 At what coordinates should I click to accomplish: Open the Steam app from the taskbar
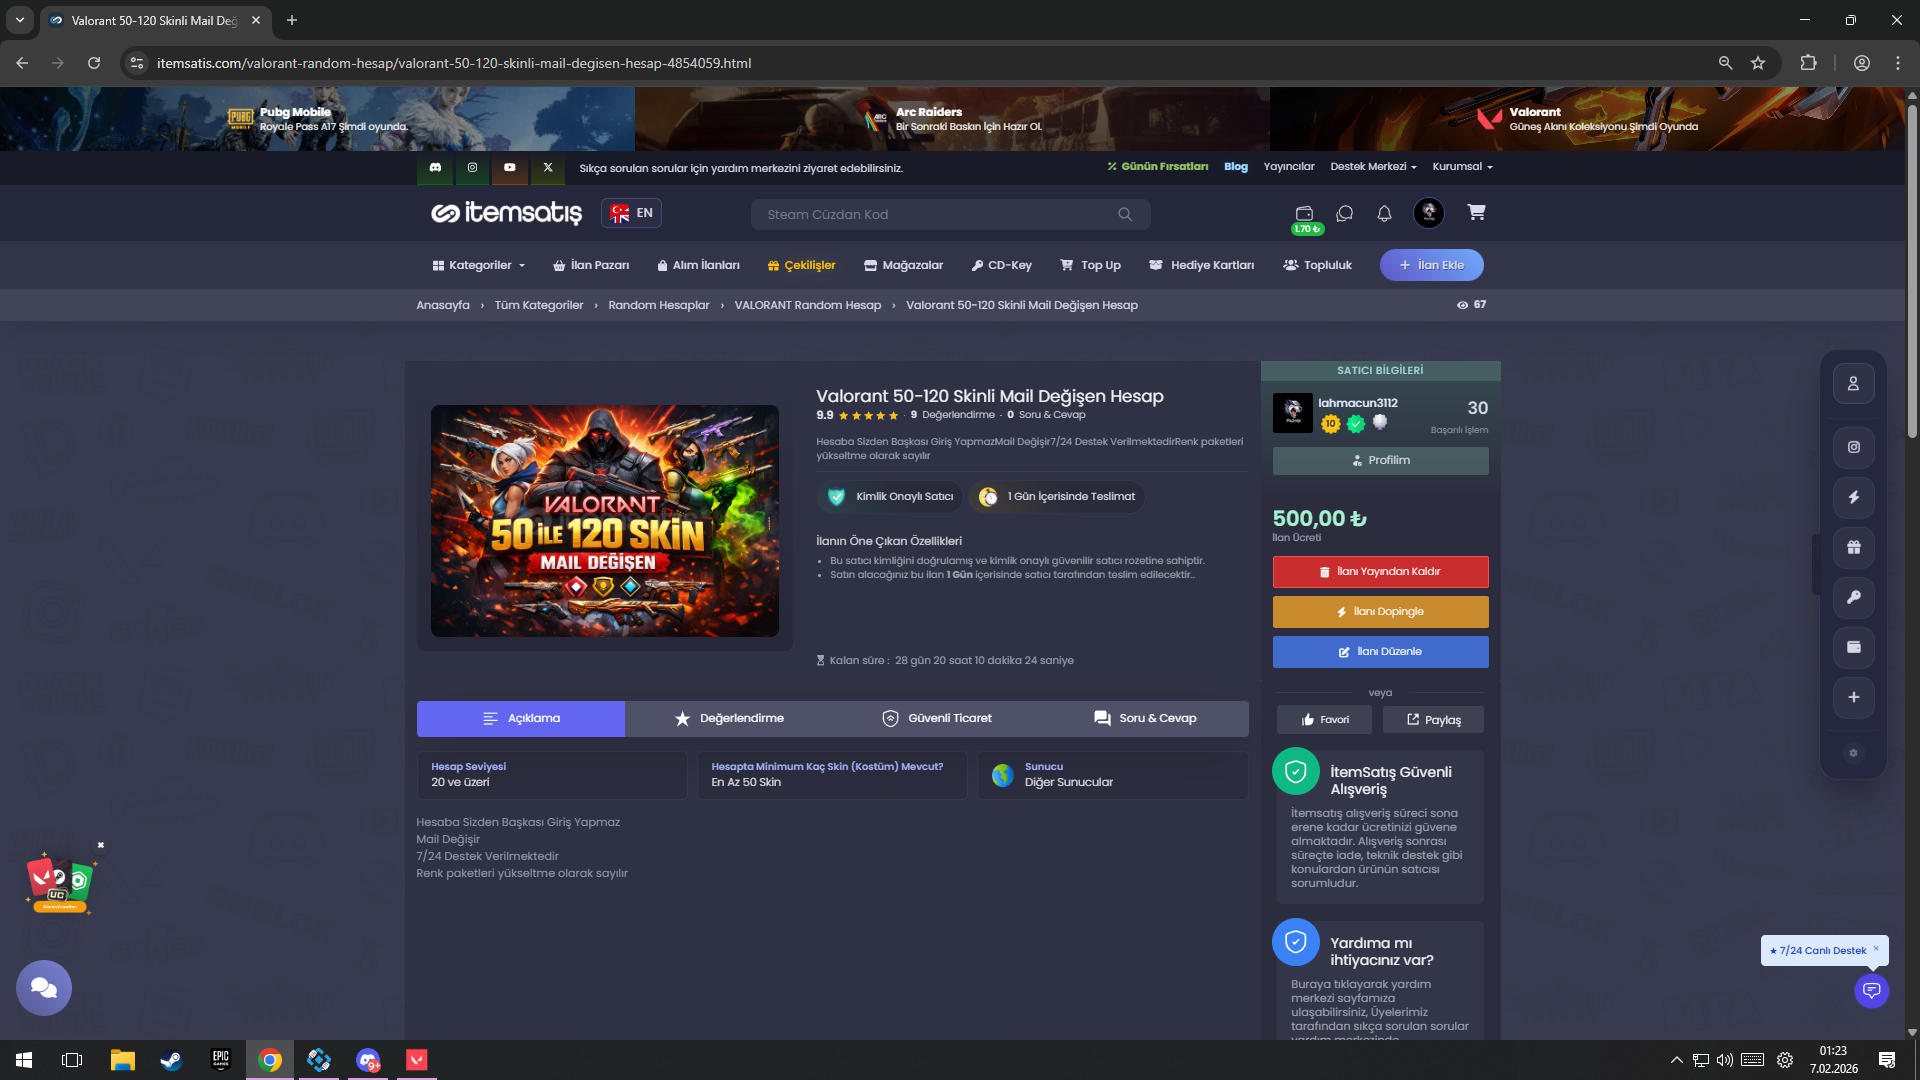click(171, 1060)
